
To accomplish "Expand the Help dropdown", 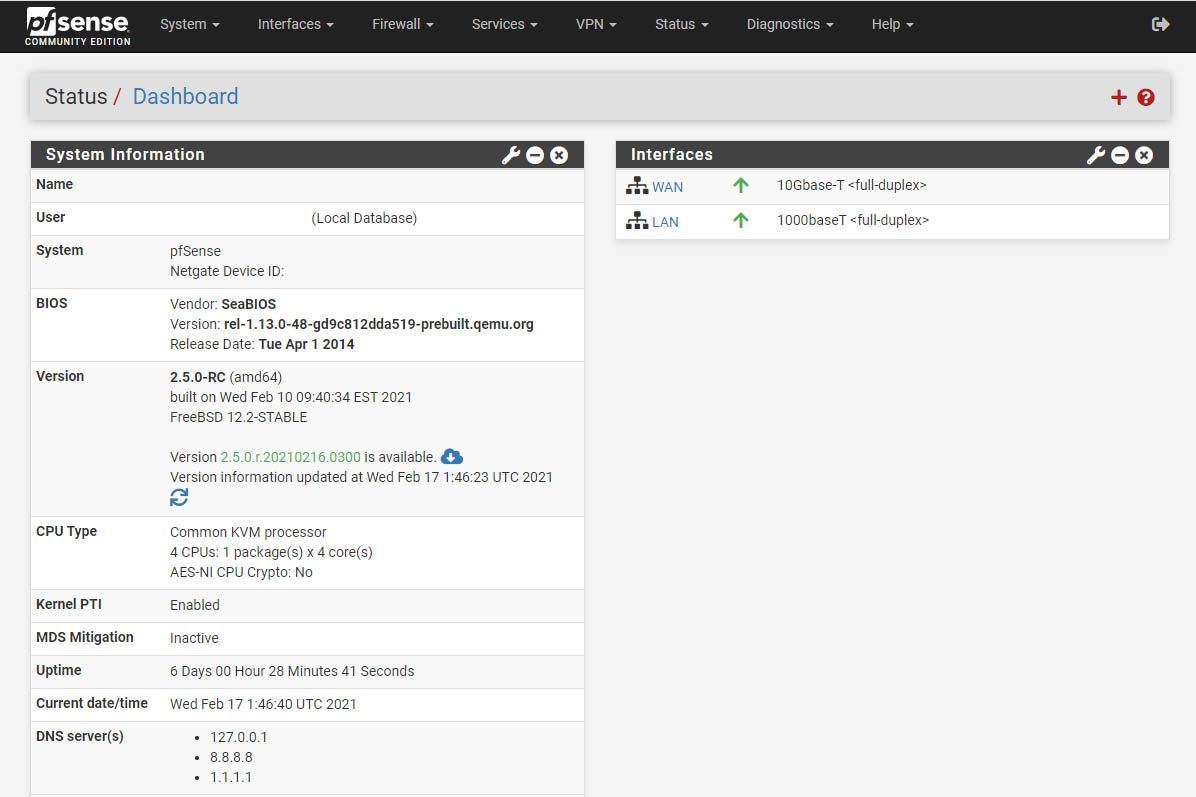I will (x=892, y=24).
